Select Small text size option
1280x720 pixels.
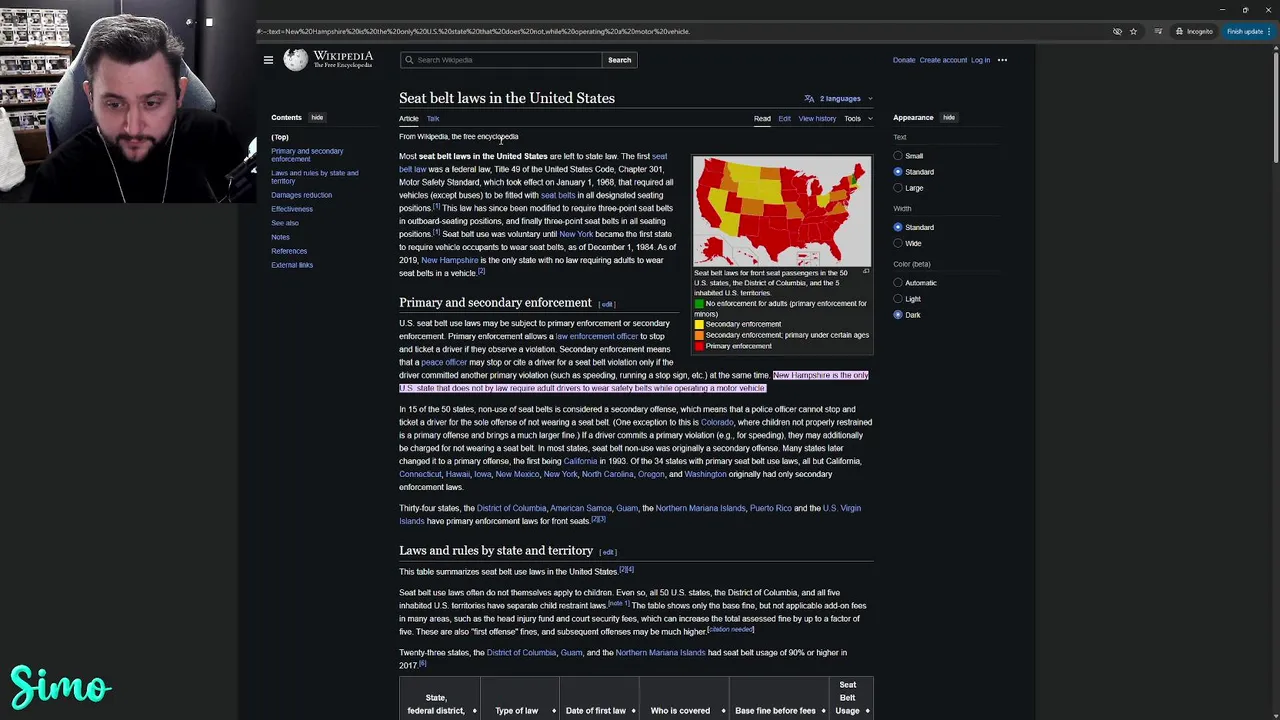[x=898, y=156]
